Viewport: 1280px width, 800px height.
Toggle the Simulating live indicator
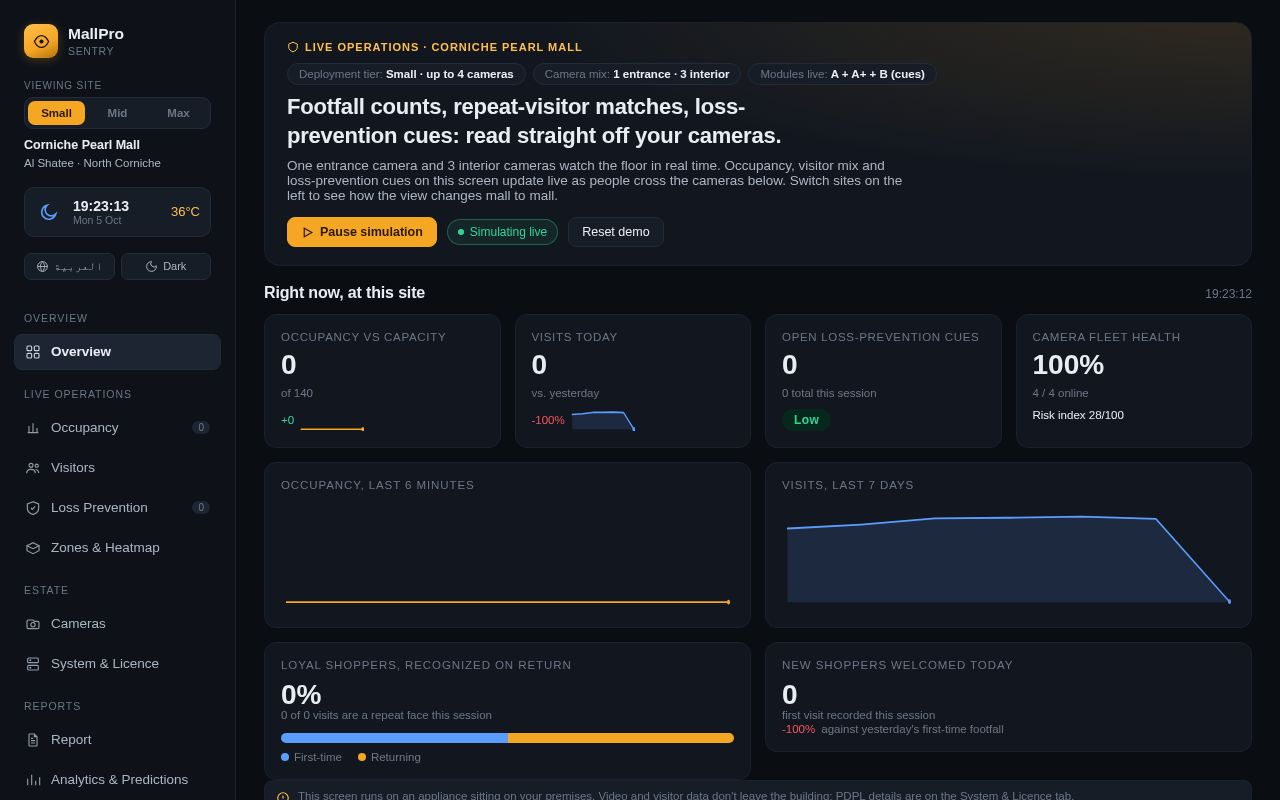pyautogui.click(x=502, y=232)
